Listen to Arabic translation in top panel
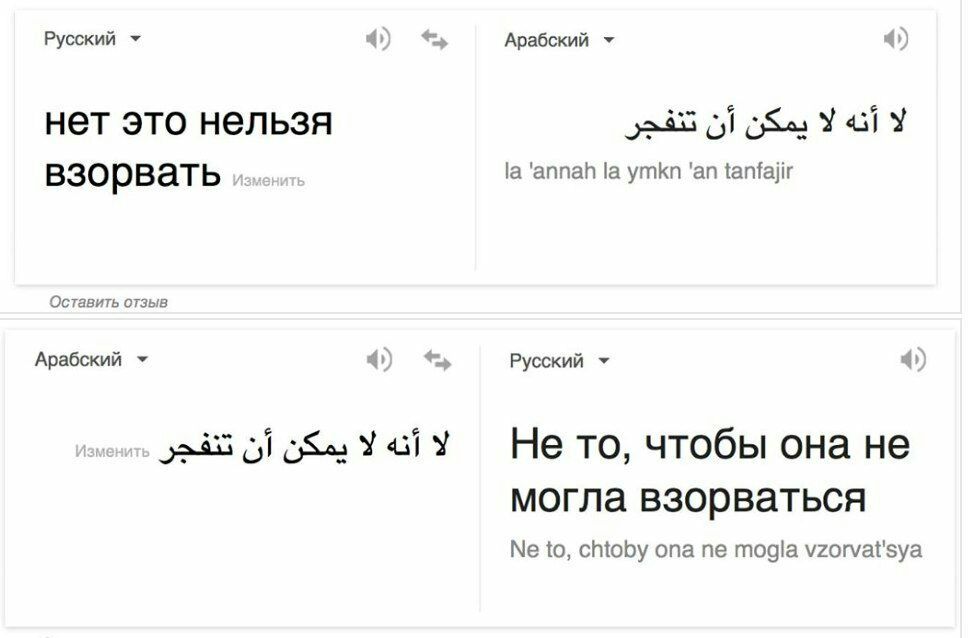 click(x=896, y=39)
